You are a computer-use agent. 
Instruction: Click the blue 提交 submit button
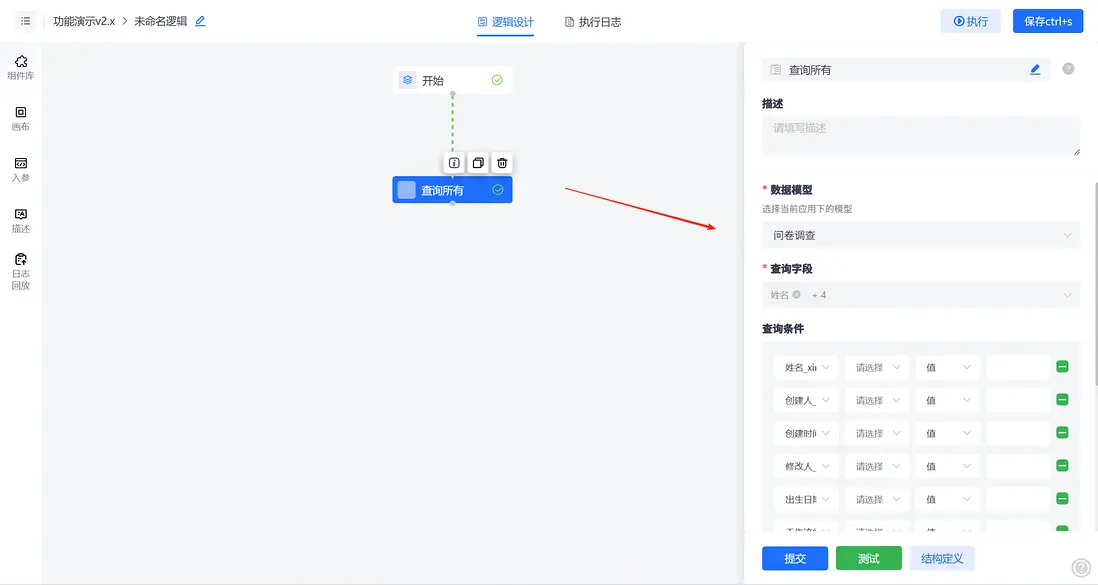pyautogui.click(x=795, y=558)
